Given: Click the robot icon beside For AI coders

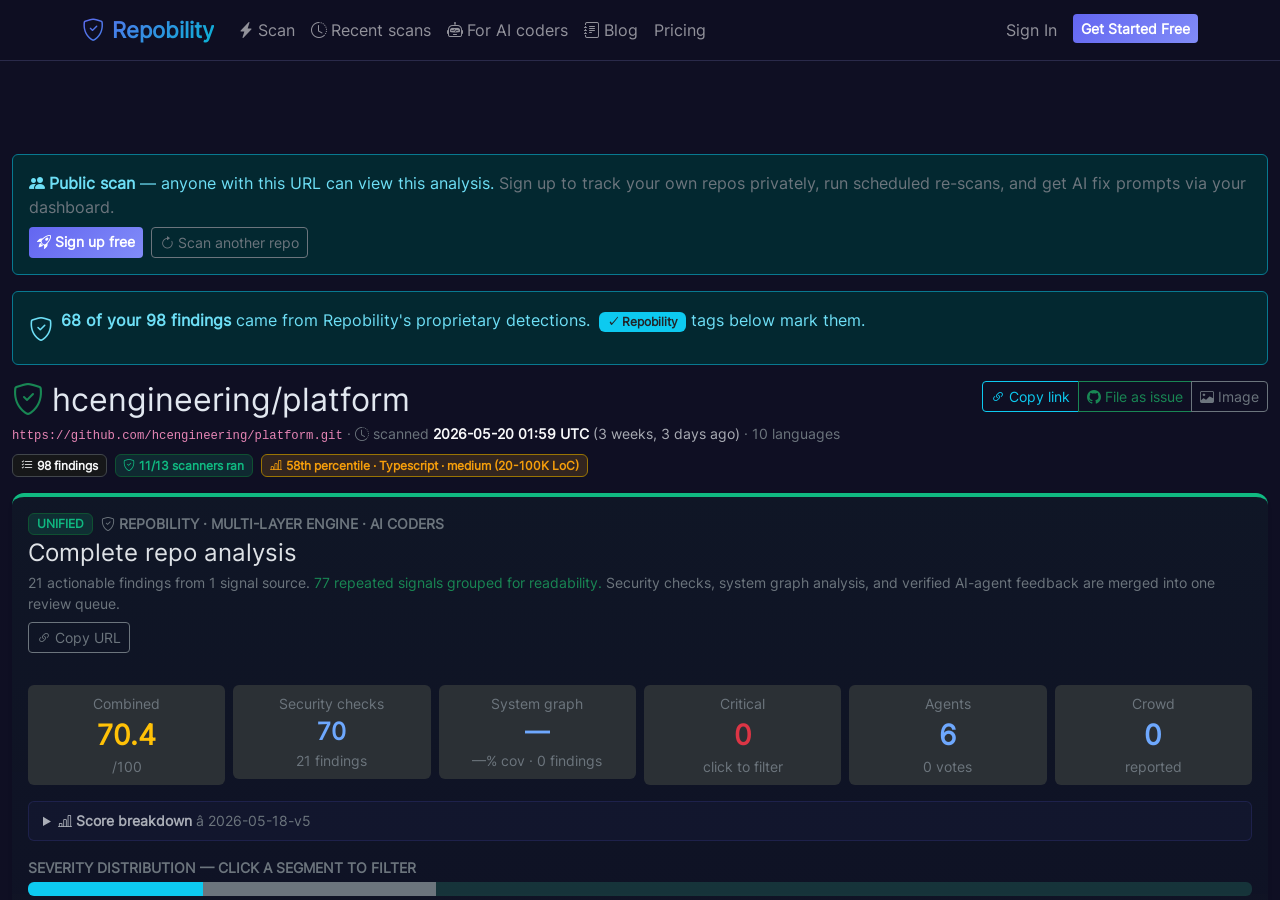Looking at the screenshot, I should point(455,30).
